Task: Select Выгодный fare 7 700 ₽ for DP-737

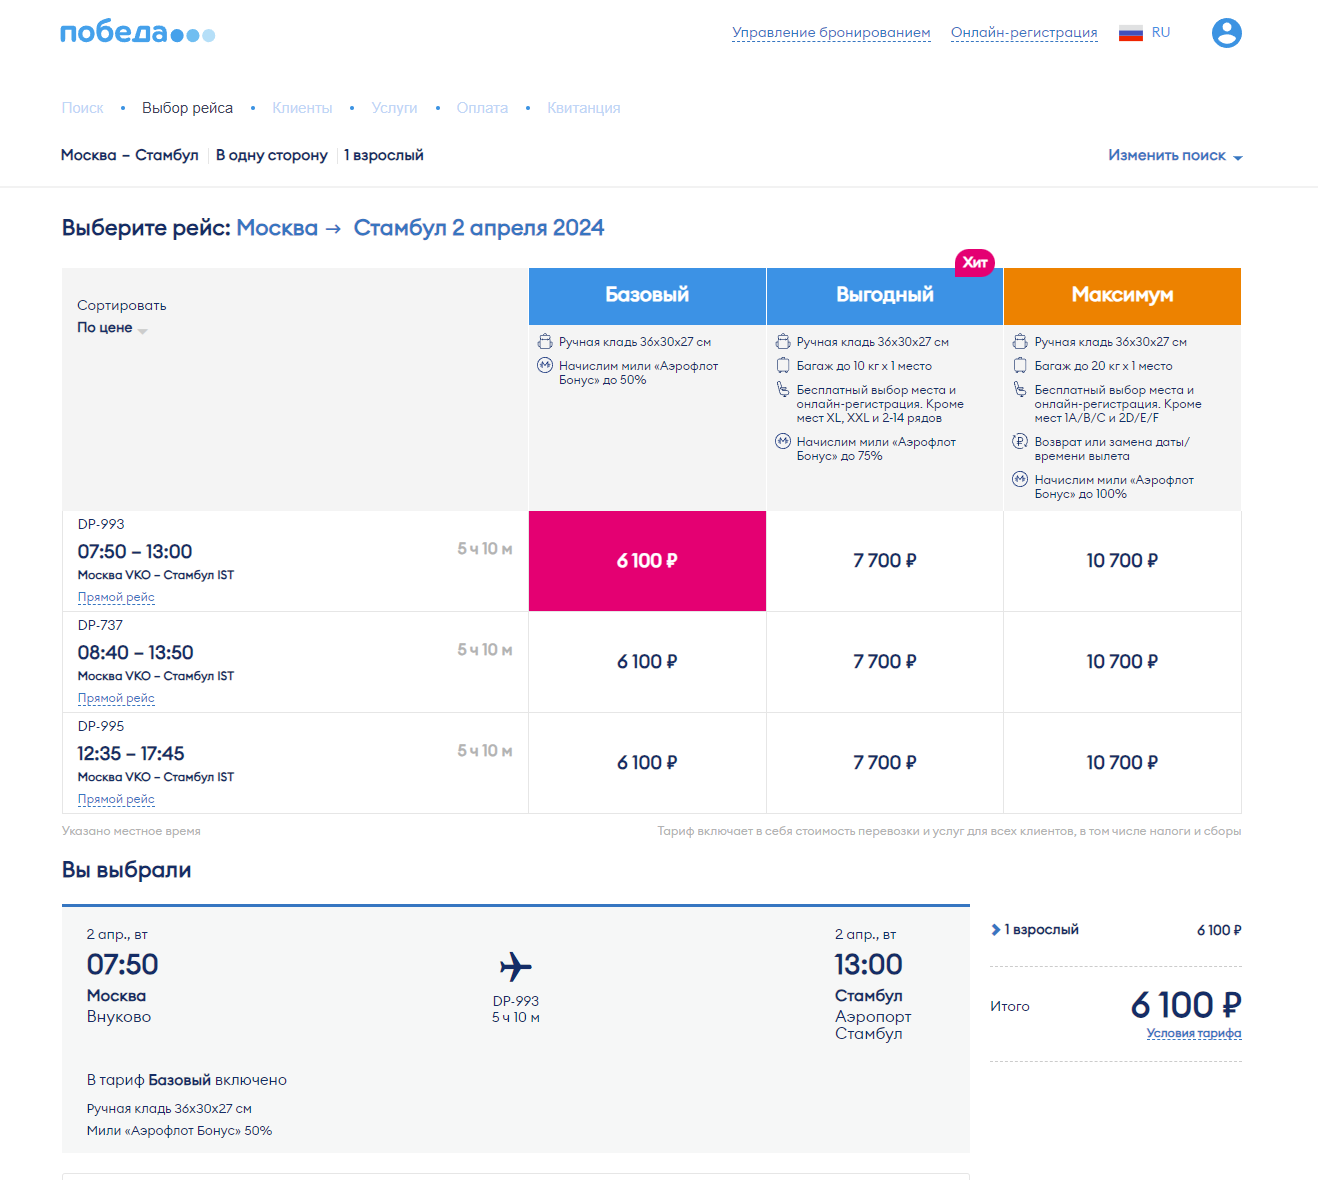Action: tap(884, 662)
